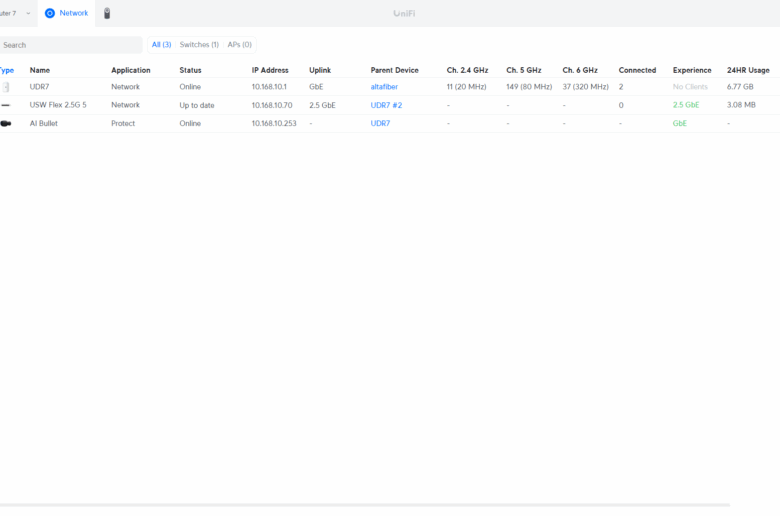Sort by Status column header
The width and height of the screenshot is (780, 516).
[x=191, y=70]
